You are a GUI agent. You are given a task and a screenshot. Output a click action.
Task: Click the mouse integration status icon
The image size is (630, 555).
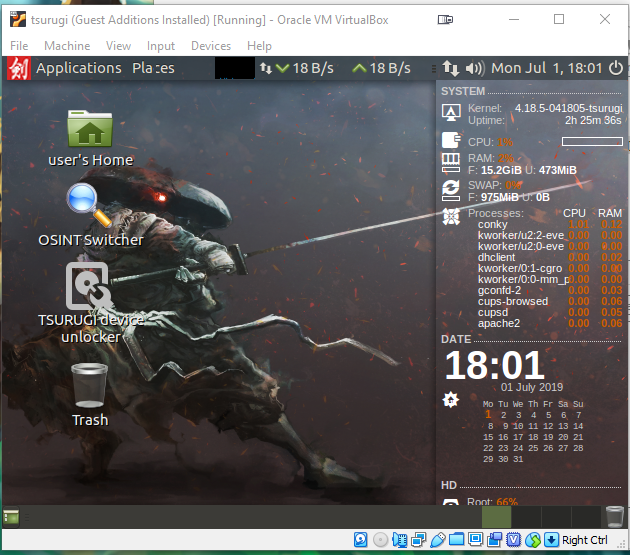533,540
